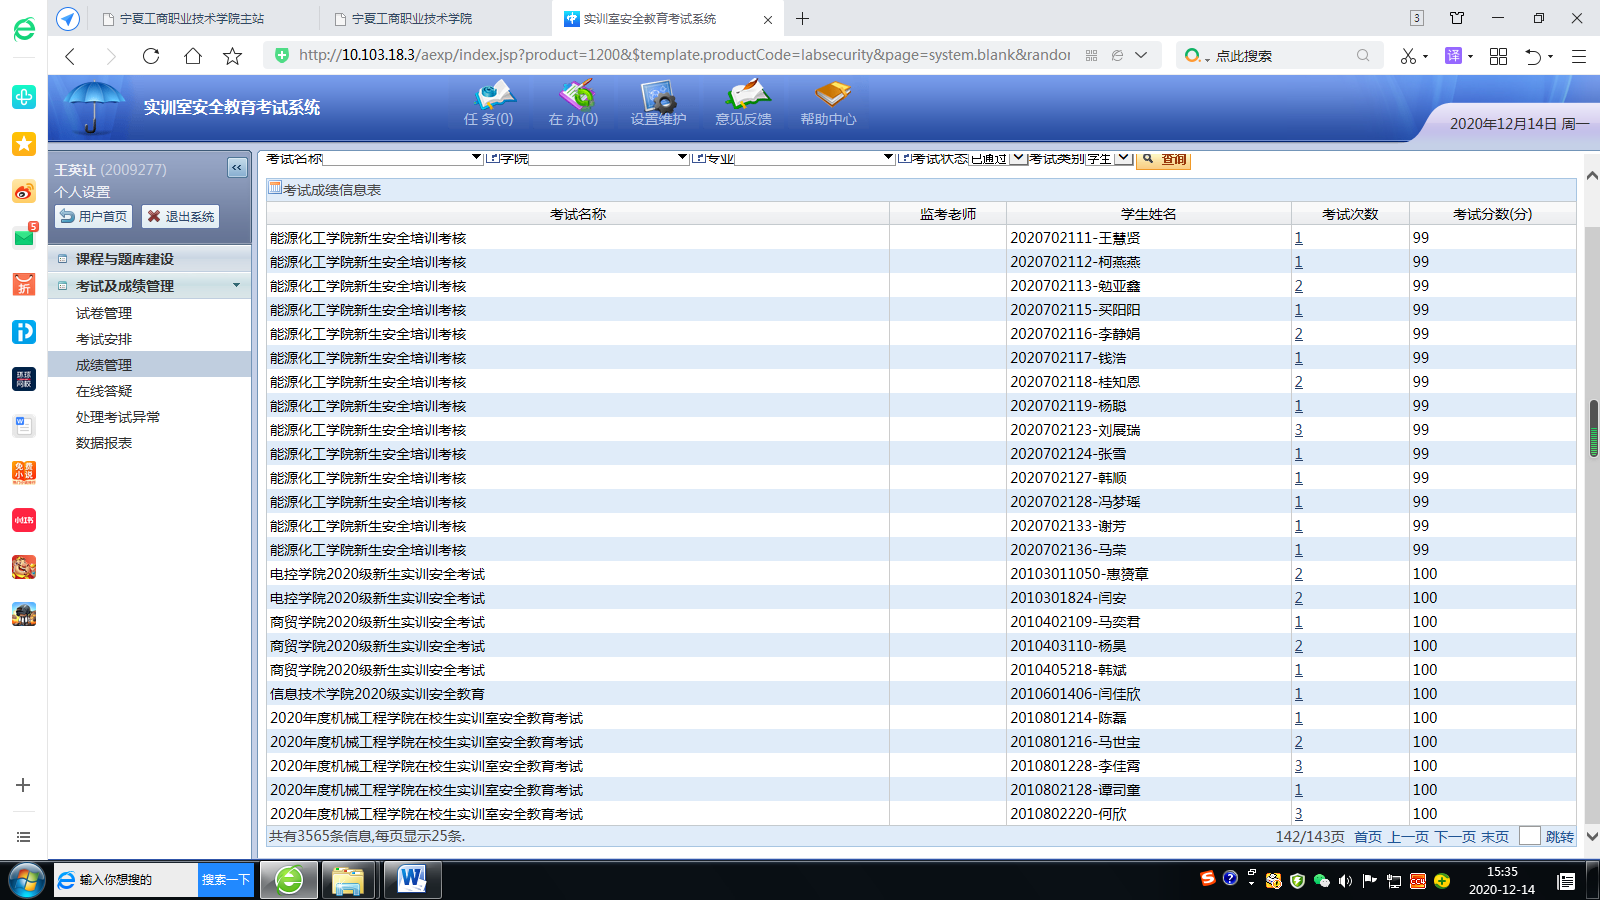
Task: Click the browser home page icon
Action: click(x=192, y=56)
